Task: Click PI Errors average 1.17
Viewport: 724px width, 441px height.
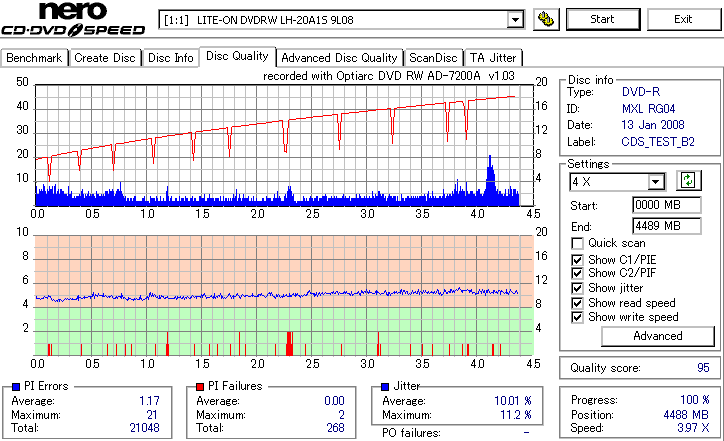Action: [x=149, y=401]
